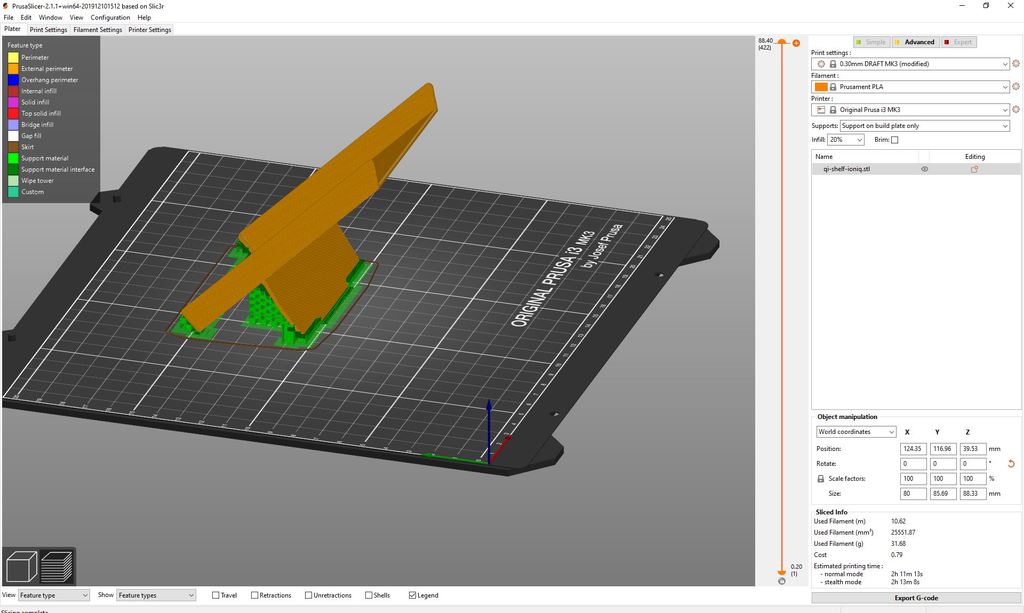The width and height of the screenshot is (1024, 613).
Task: Click the editing icon for qi-shelf-ioniq.stl
Action: click(x=974, y=169)
